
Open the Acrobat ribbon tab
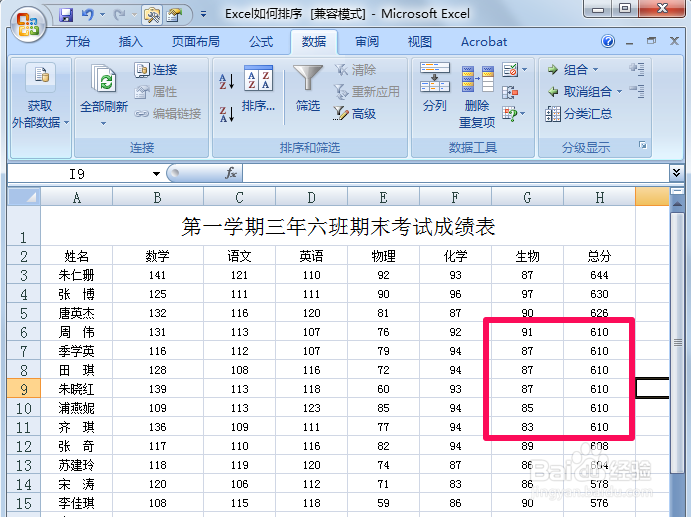(484, 42)
